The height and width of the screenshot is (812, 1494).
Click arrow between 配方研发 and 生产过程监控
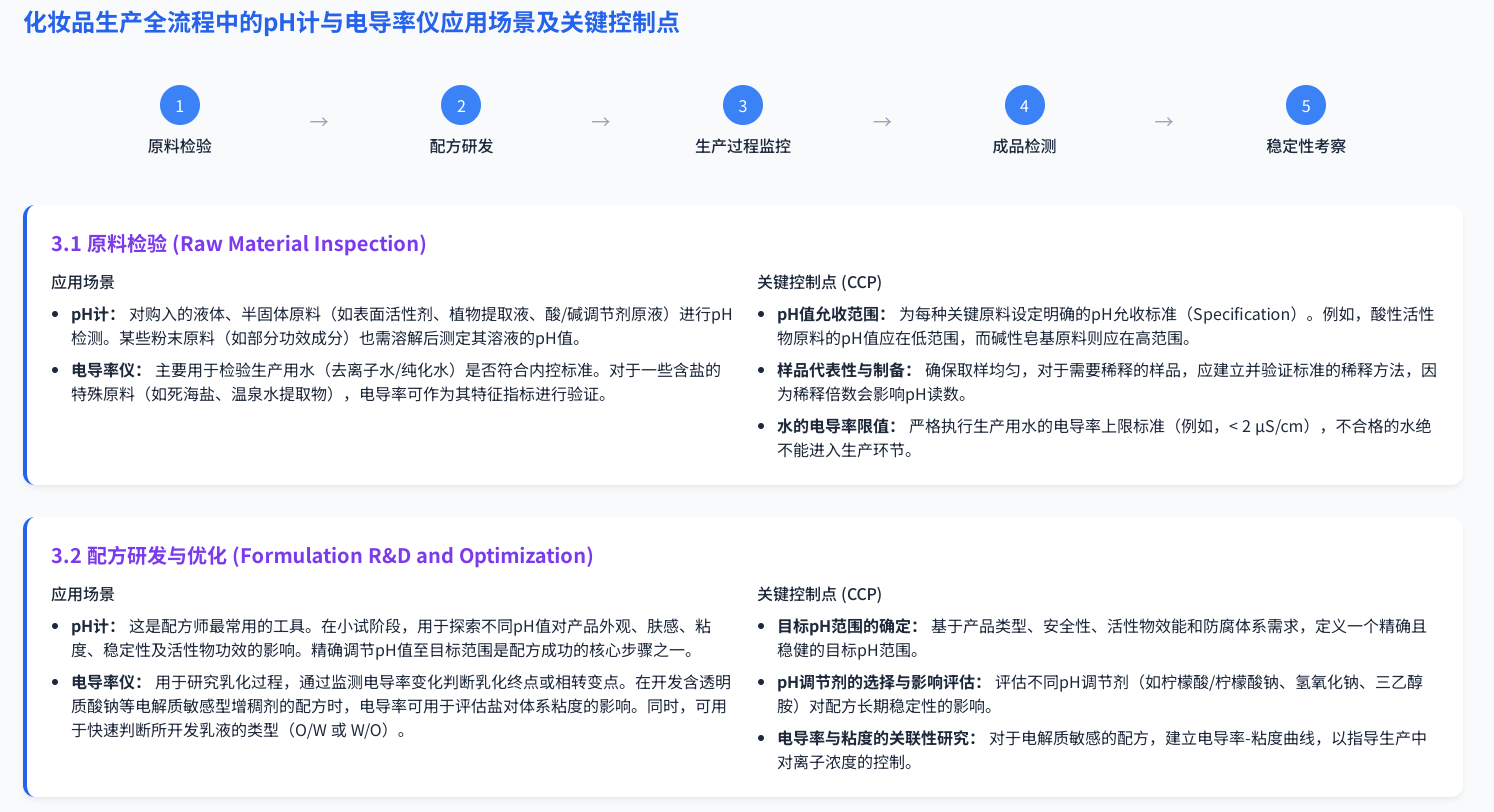[601, 122]
